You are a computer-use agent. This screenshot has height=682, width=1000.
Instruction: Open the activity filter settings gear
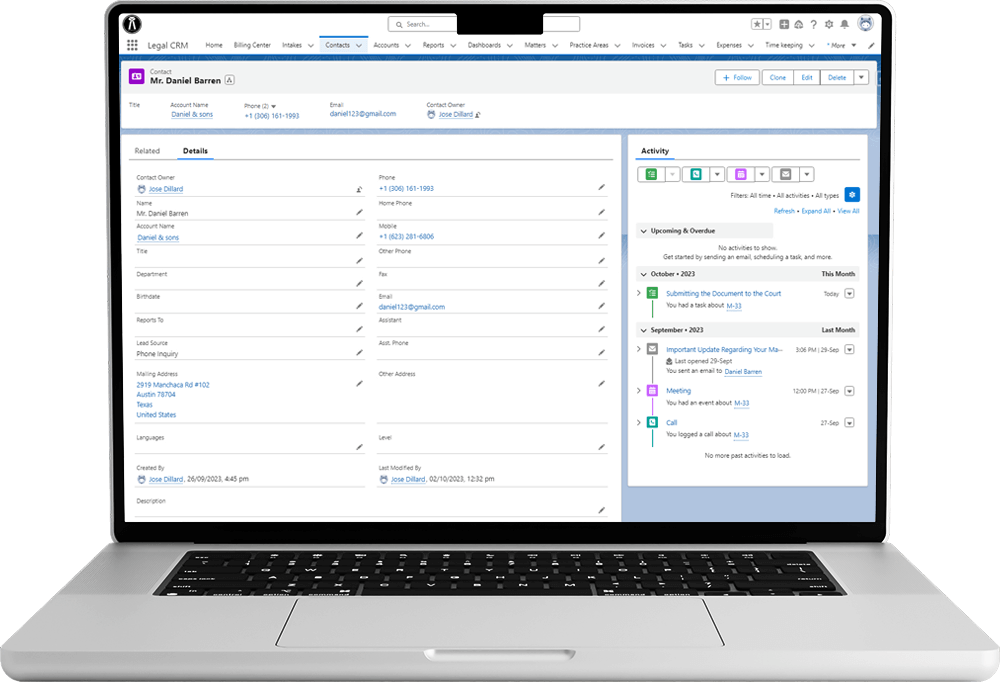851,195
